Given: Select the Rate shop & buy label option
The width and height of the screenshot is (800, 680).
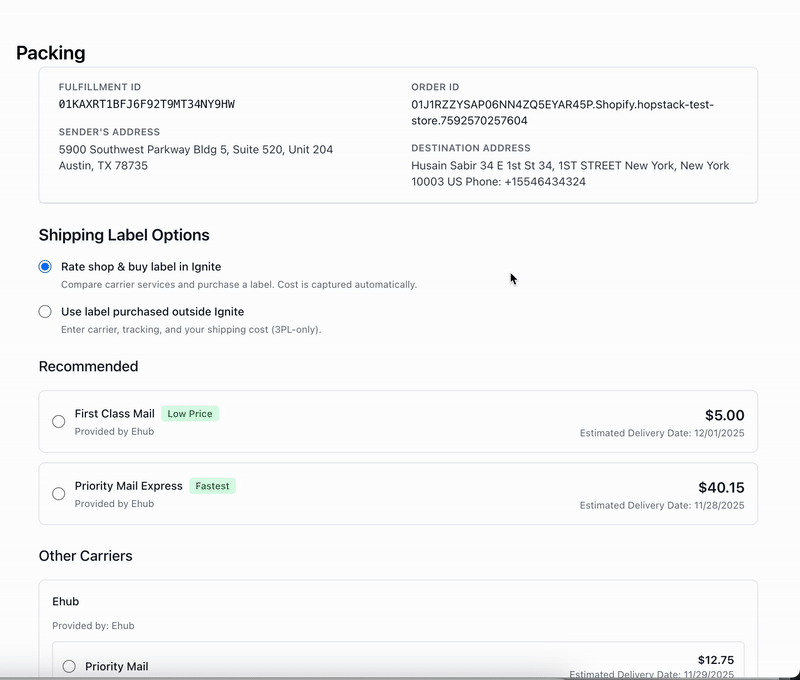Looking at the screenshot, I should click(x=44, y=266).
